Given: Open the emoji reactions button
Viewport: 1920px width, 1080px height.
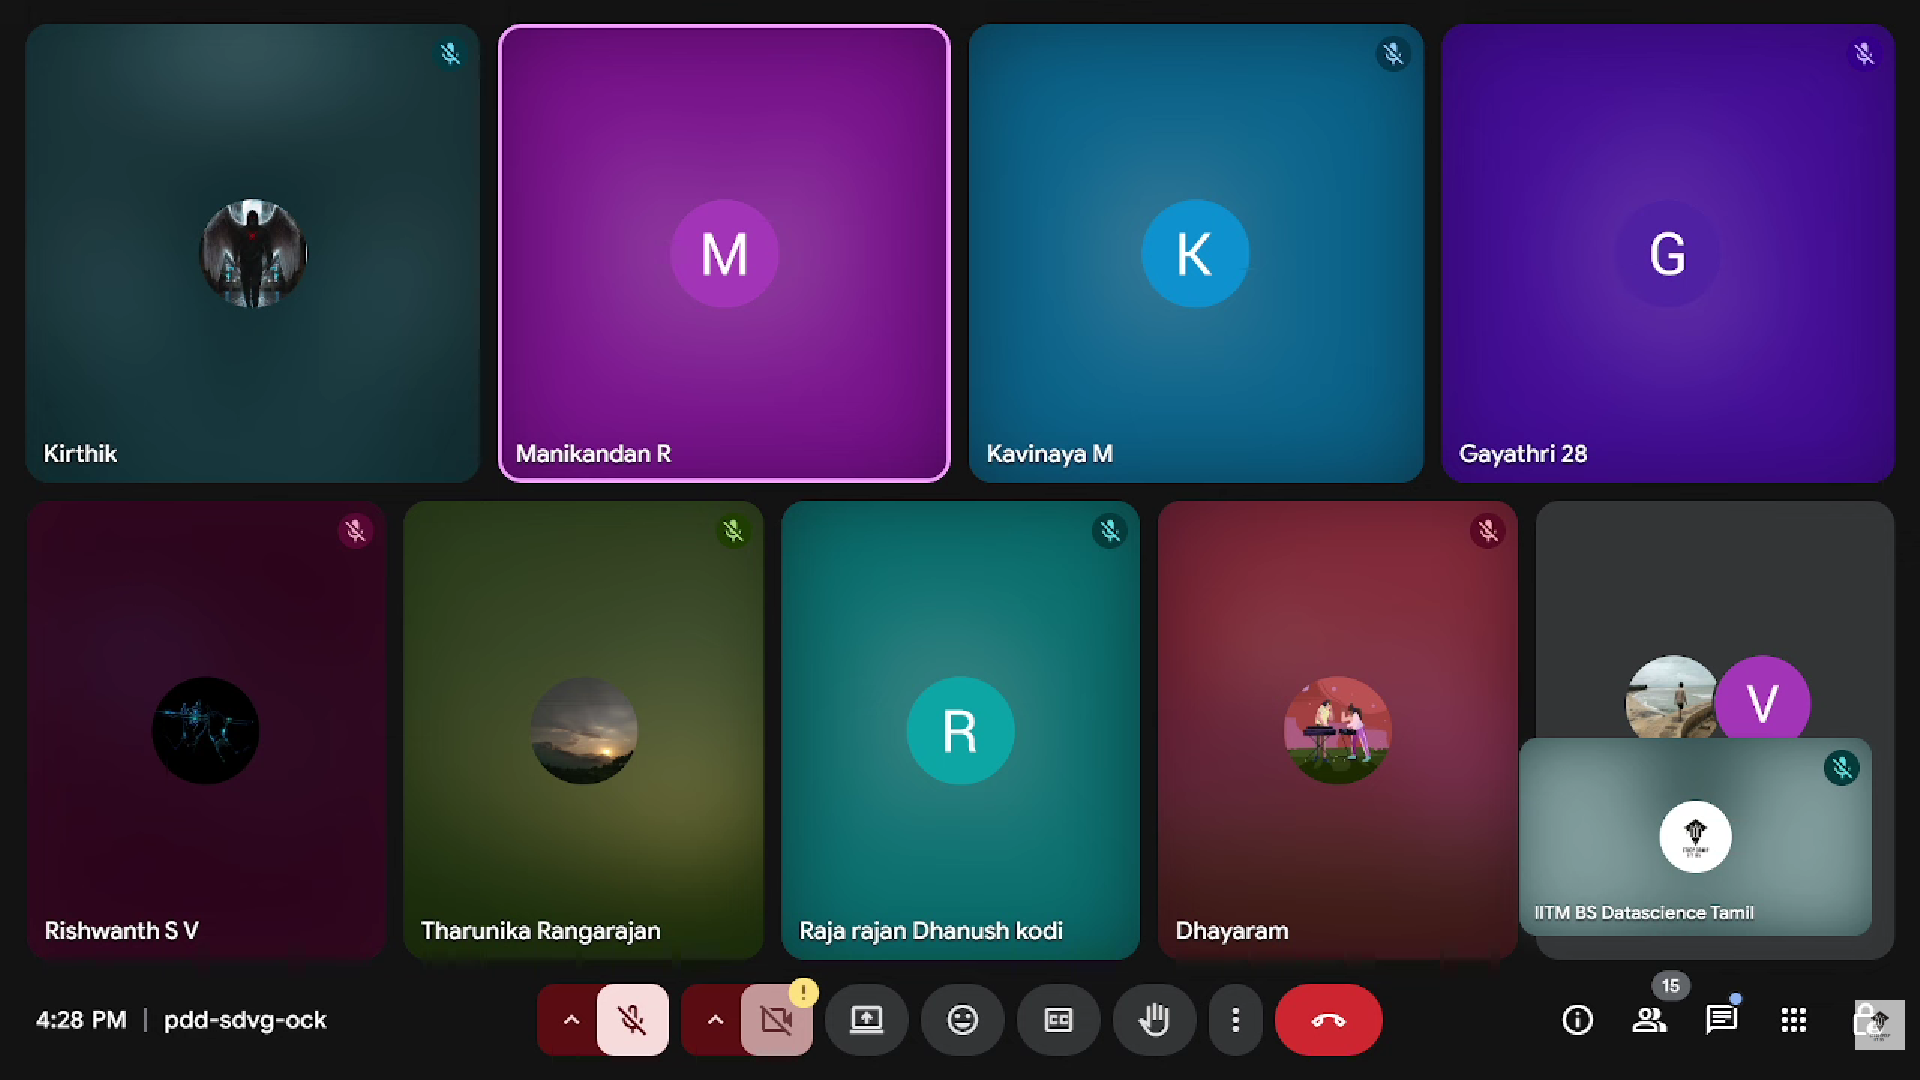Looking at the screenshot, I should tap(962, 1020).
